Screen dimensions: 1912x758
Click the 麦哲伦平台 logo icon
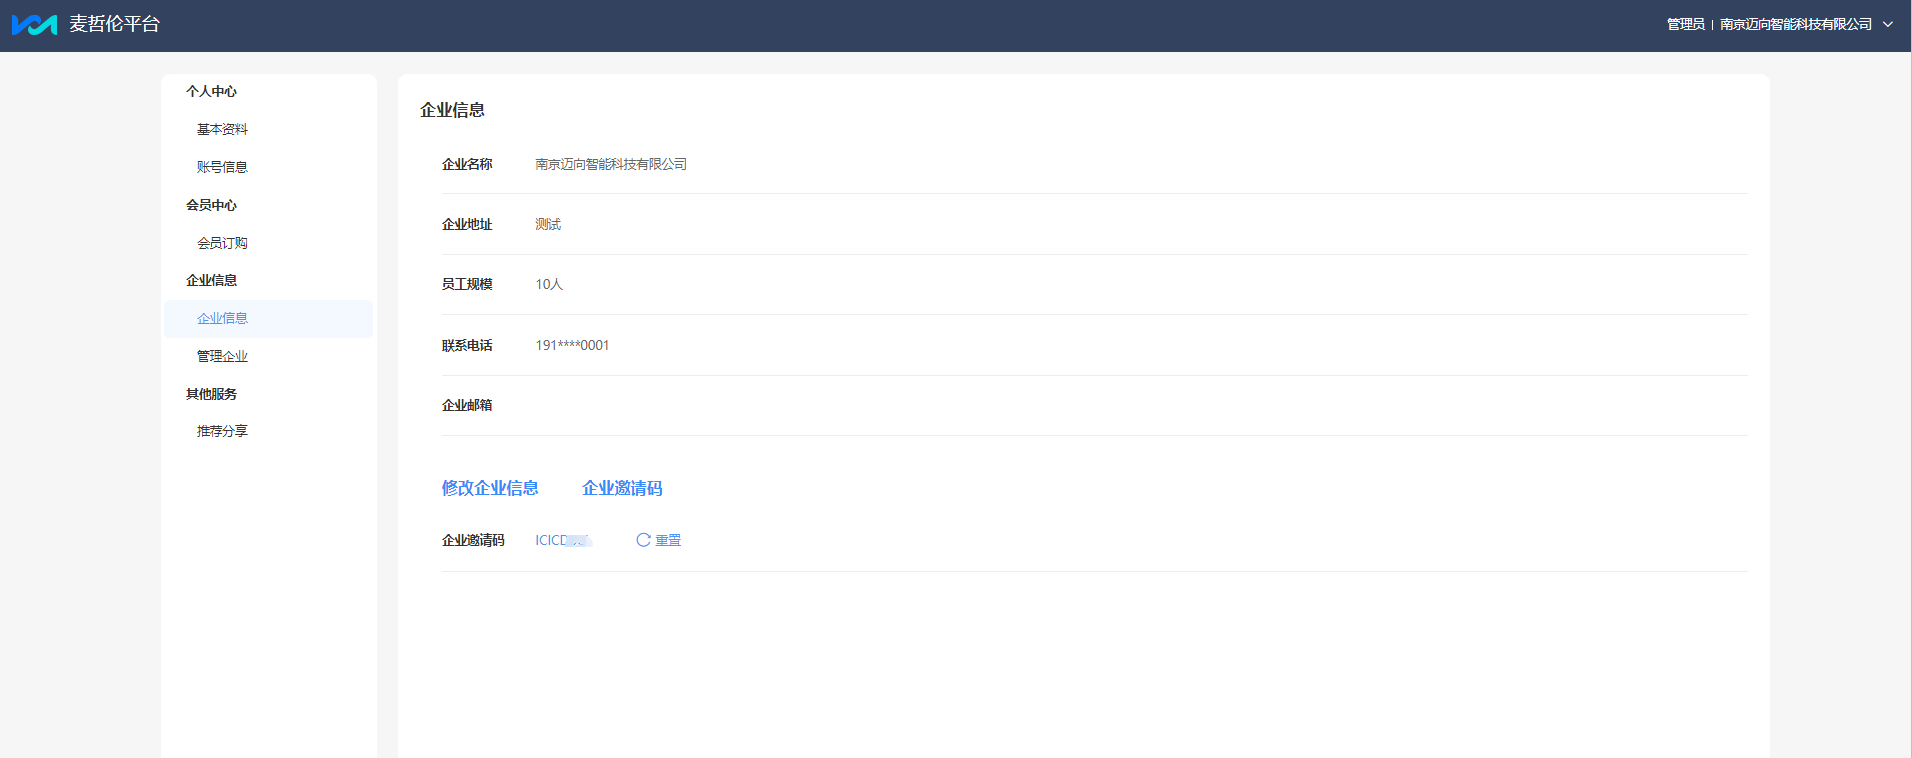click(x=34, y=24)
